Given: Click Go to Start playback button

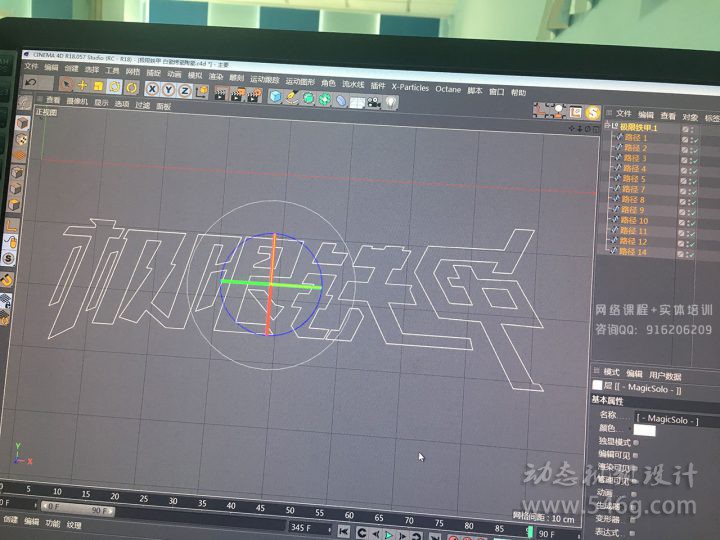Looking at the screenshot, I should [x=343, y=531].
